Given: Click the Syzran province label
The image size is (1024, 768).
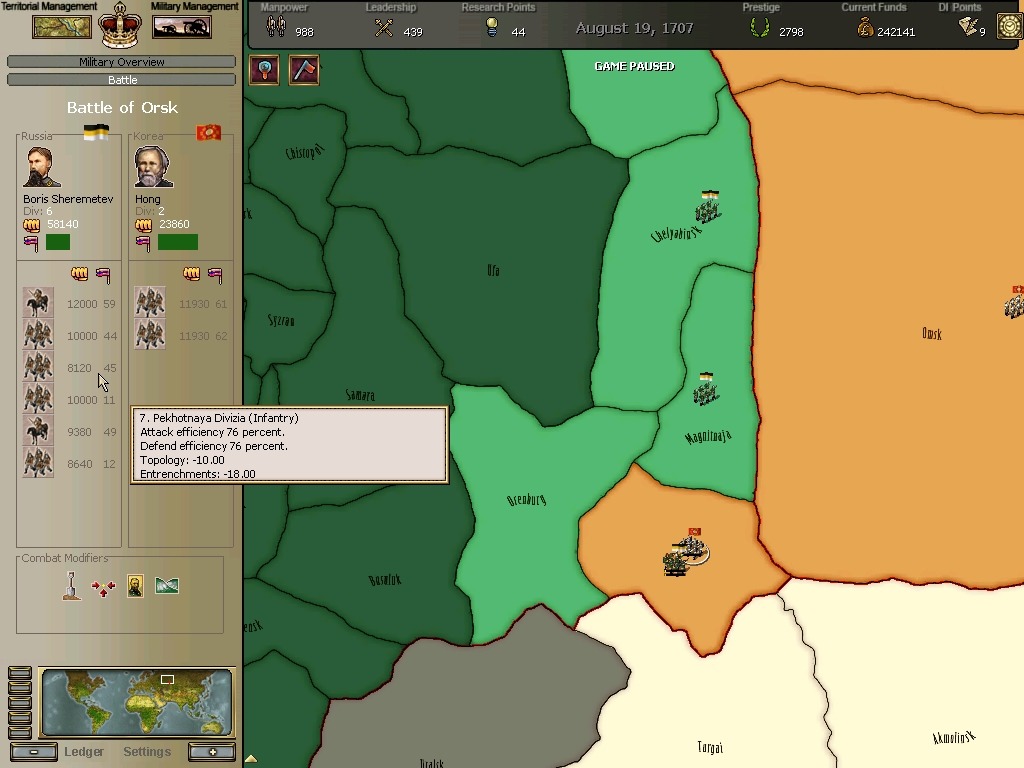Looking at the screenshot, I should pos(281,320).
